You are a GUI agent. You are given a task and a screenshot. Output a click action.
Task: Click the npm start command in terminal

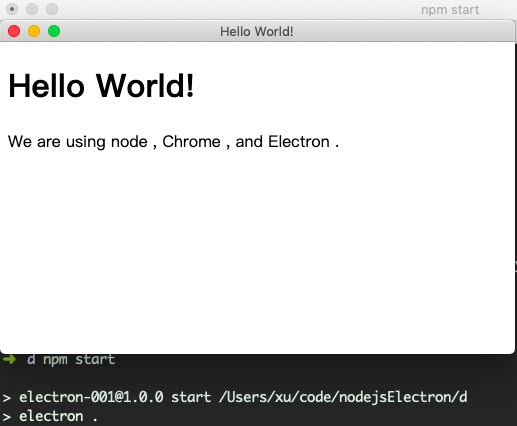point(79,359)
